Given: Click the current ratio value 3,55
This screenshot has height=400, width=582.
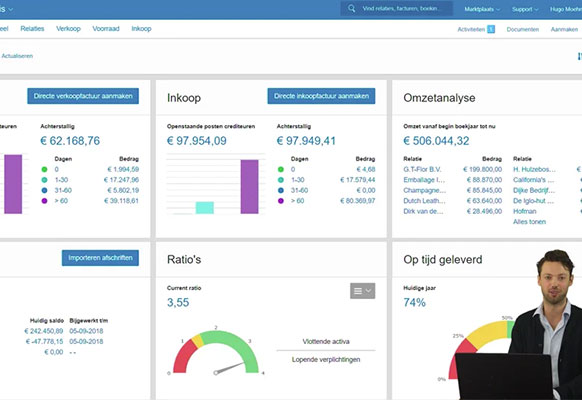Looking at the screenshot, I should (x=178, y=302).
